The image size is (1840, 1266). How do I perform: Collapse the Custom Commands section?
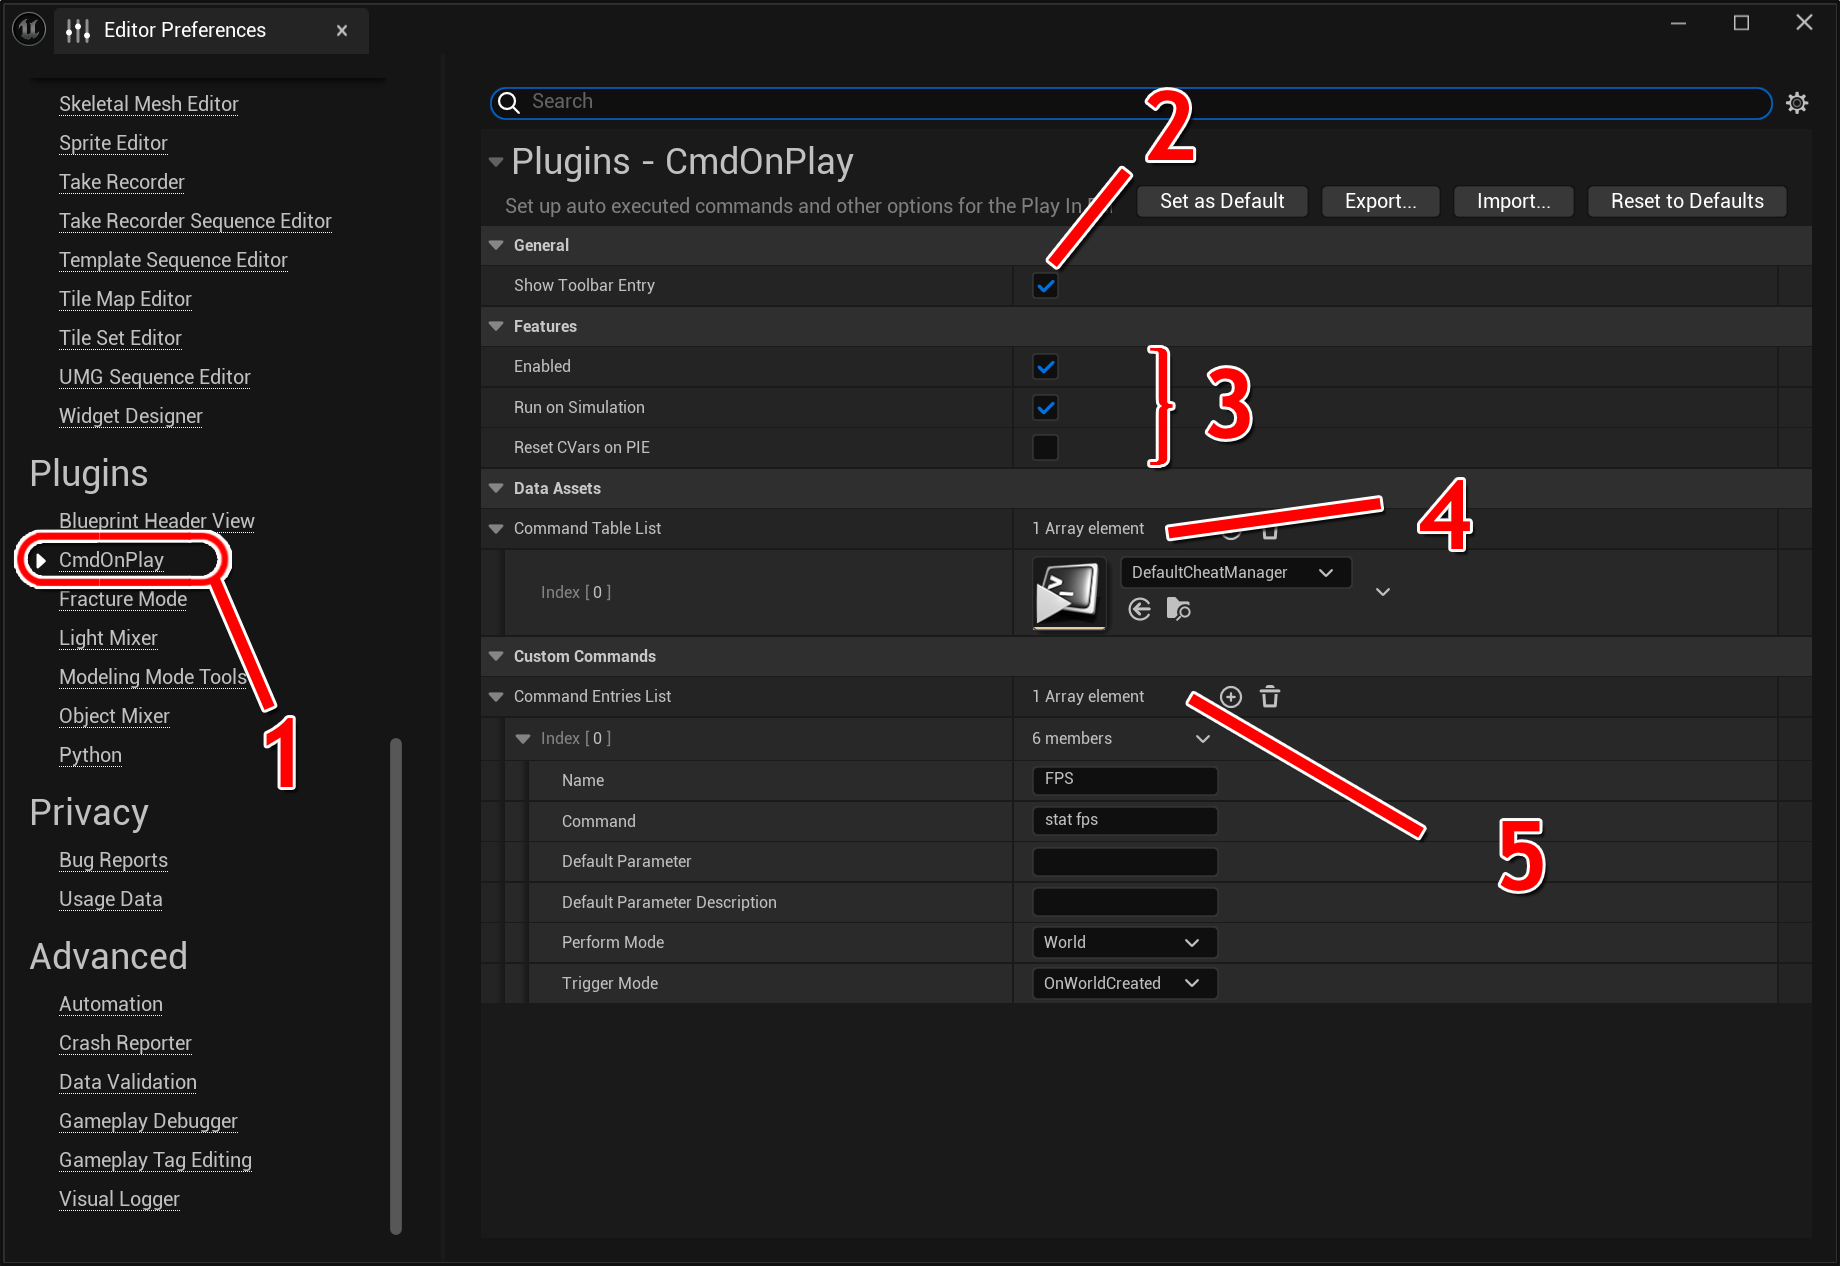point(496,656)
